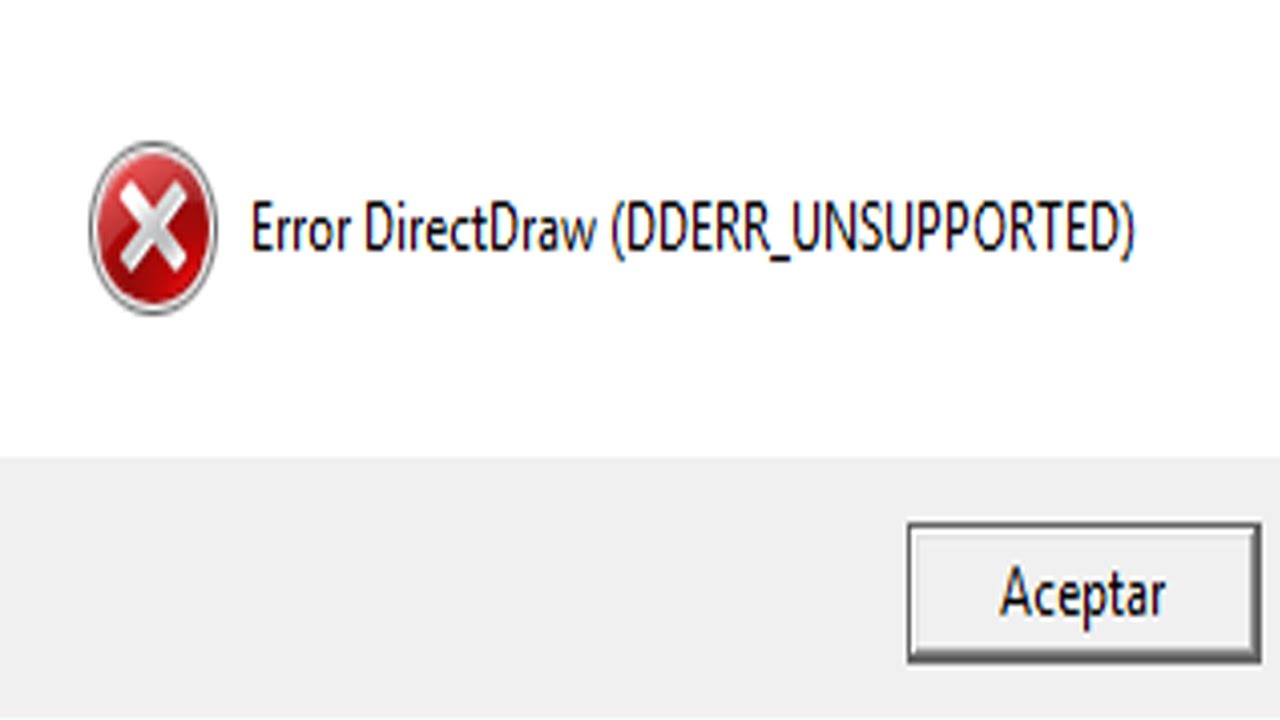Screen dimensions: 1280x720
Task: Click the 'Aceptar' label text
Action: click(1083, 594)
